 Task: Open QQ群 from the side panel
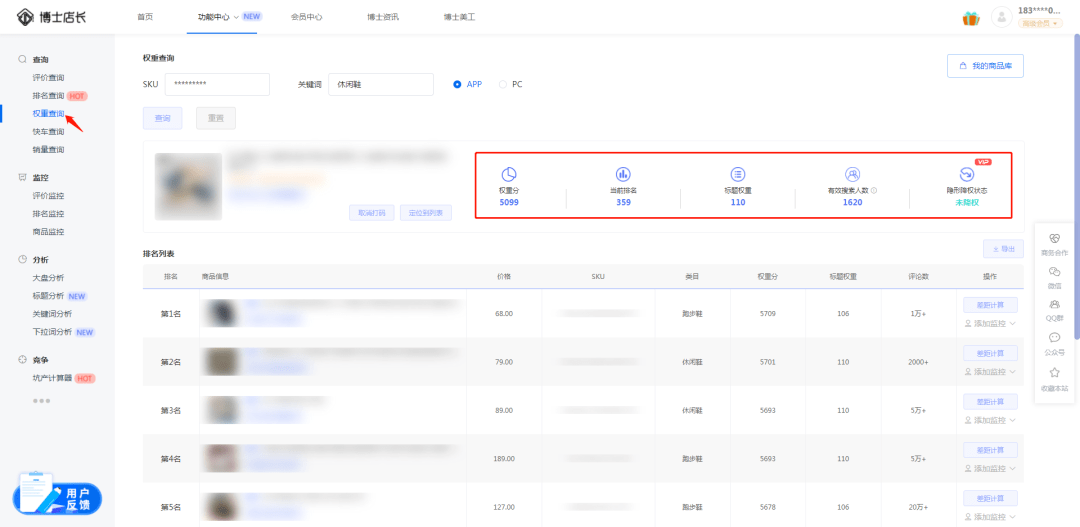[1055, 310]
